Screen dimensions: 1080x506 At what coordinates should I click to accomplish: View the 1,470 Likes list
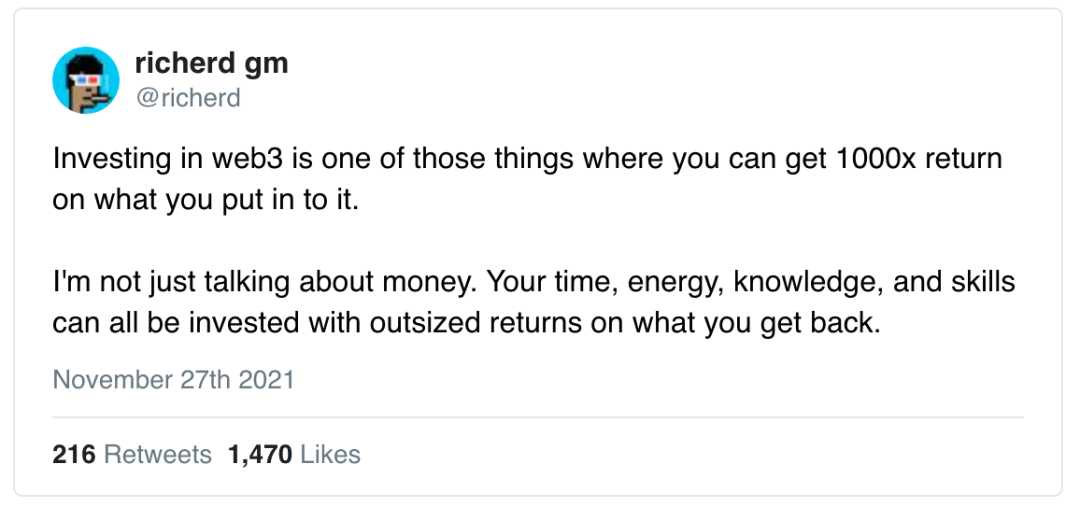click(294, 454)
